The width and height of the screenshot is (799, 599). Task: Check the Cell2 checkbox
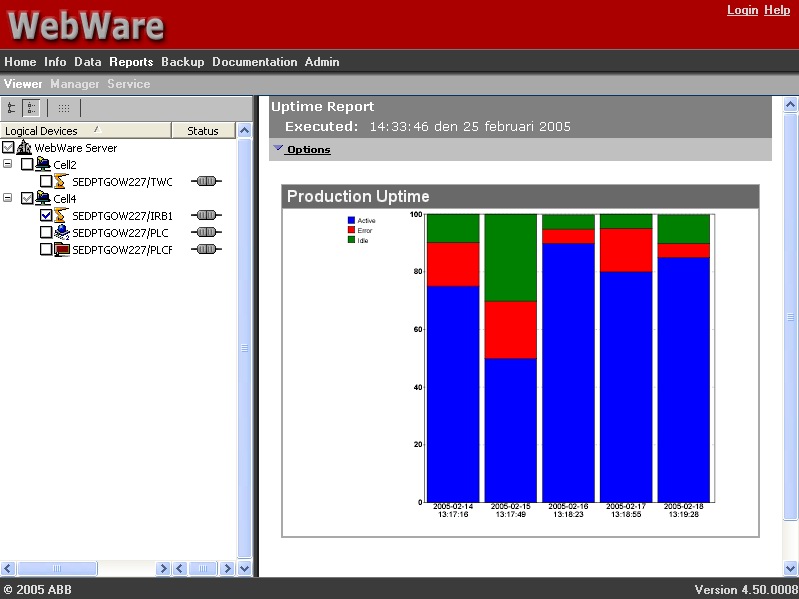point(27,164)
